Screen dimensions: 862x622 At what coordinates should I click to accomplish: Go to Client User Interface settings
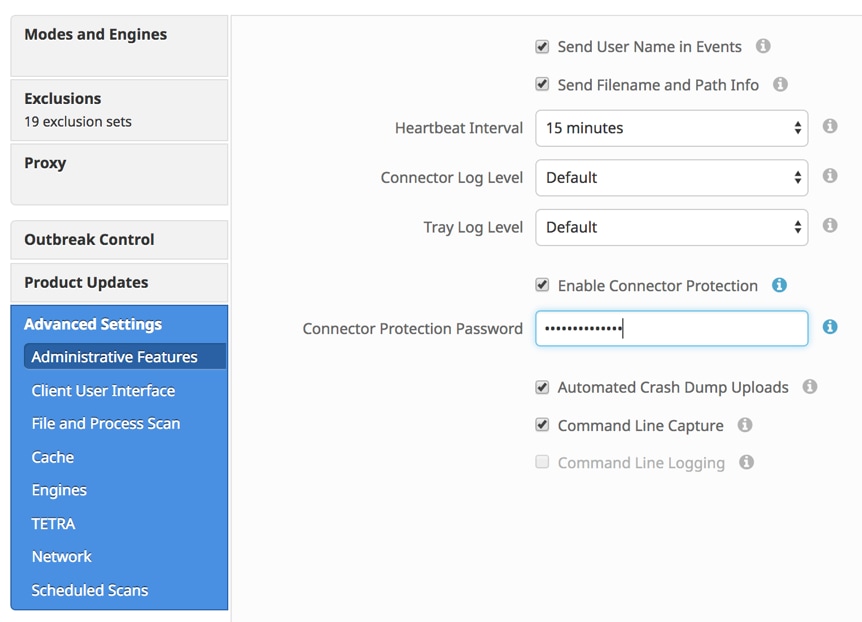point(103,391)
